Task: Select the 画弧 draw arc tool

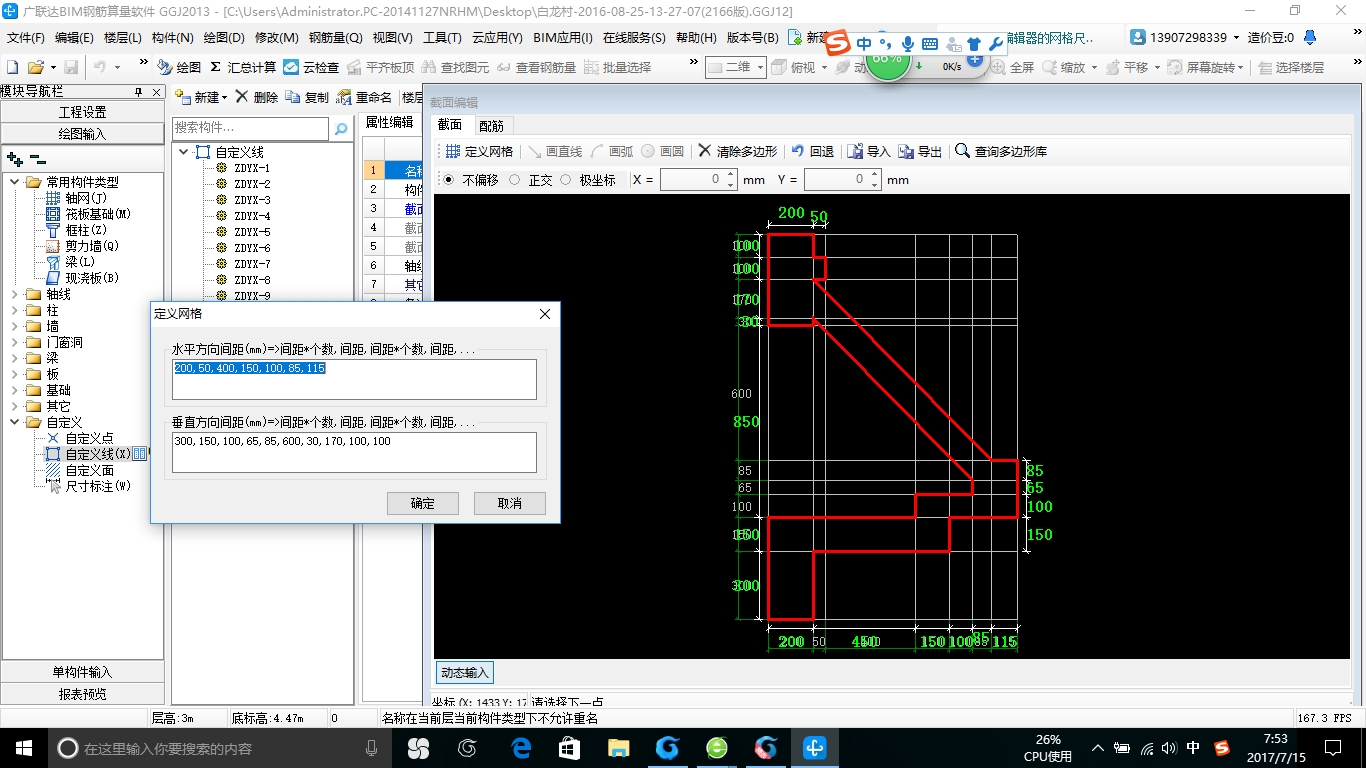Action: [612, 151]
